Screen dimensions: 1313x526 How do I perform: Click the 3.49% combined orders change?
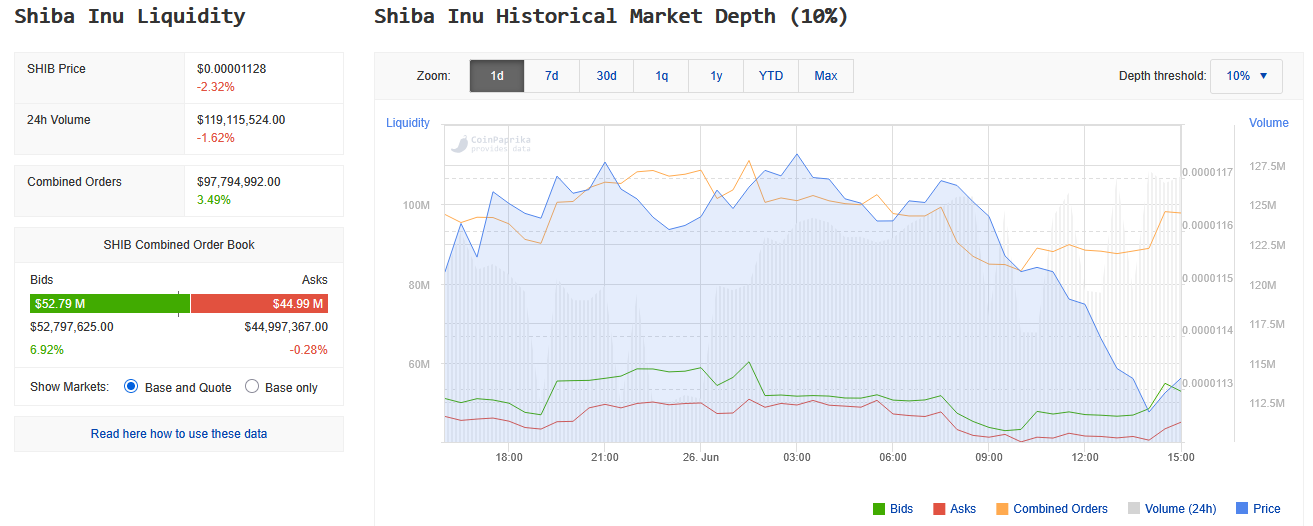(214, 200)
